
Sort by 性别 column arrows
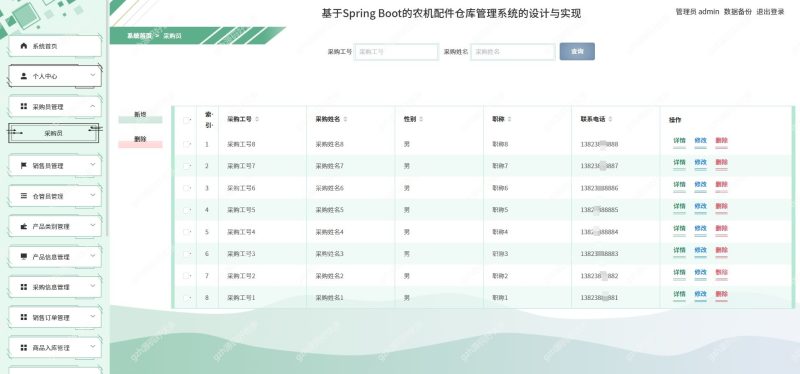(421, 119)
